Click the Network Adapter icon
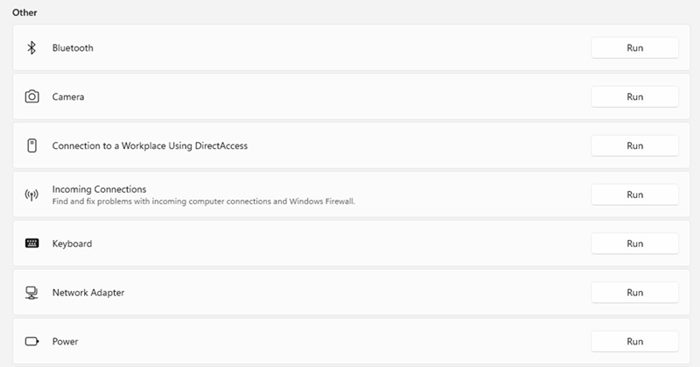700x367 pixels. 31,292
